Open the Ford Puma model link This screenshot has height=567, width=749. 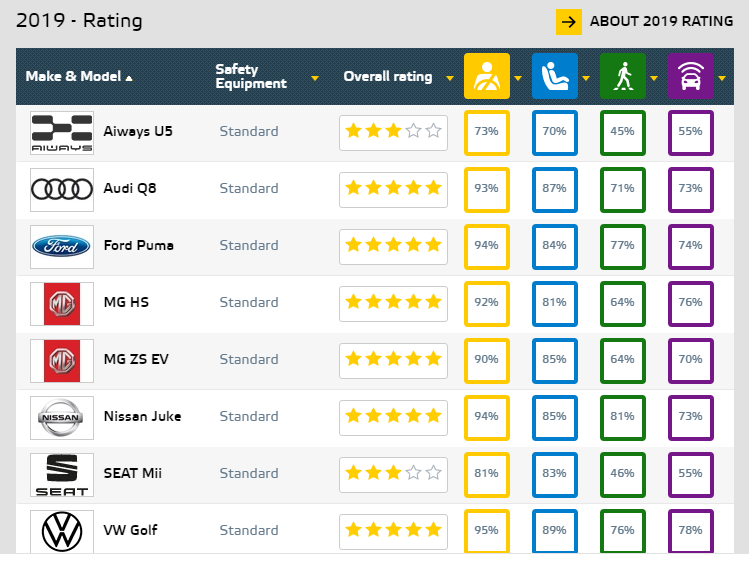[x=139, y=245]
